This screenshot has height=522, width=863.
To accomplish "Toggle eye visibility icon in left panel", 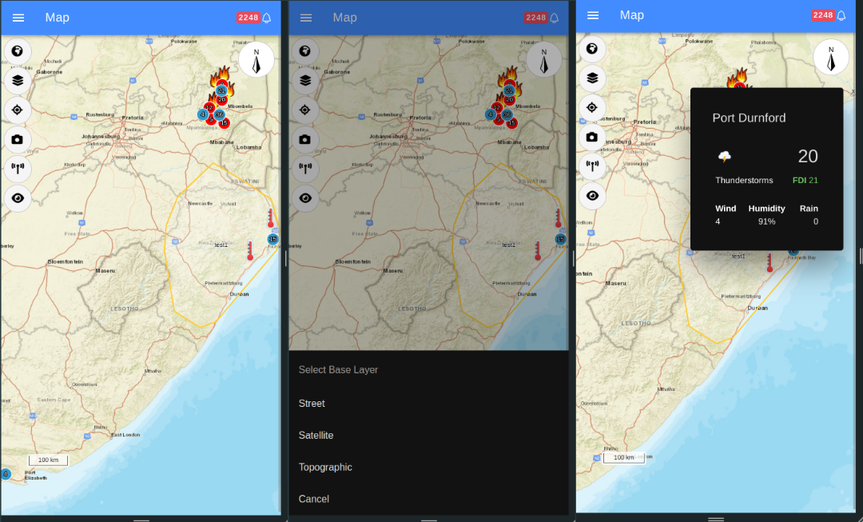I will [x=18, y=198].
